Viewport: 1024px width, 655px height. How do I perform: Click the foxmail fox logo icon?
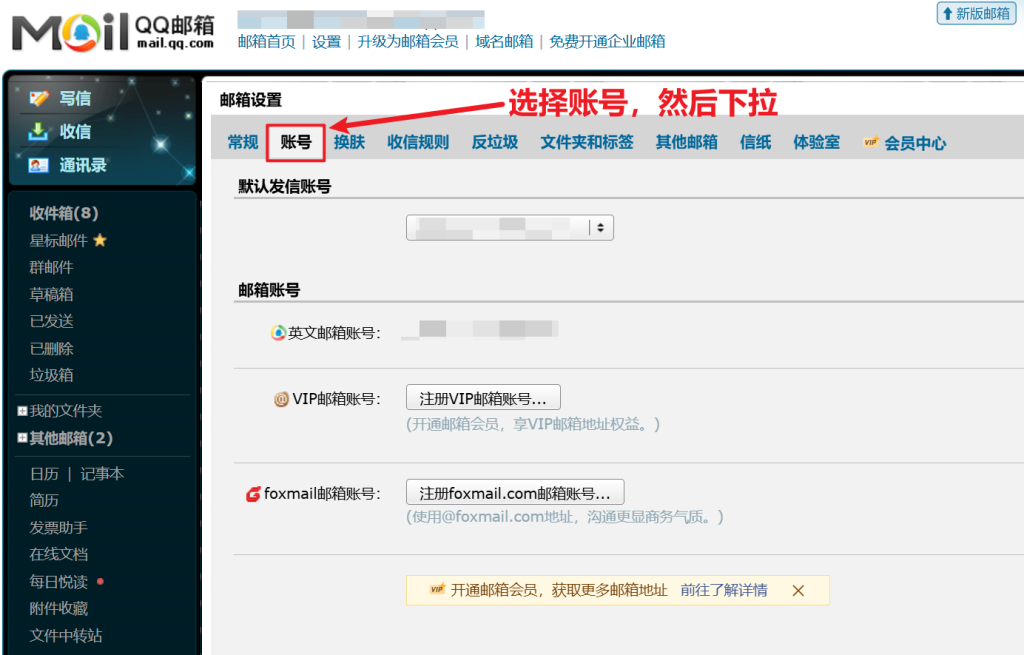tap(253, 494)
